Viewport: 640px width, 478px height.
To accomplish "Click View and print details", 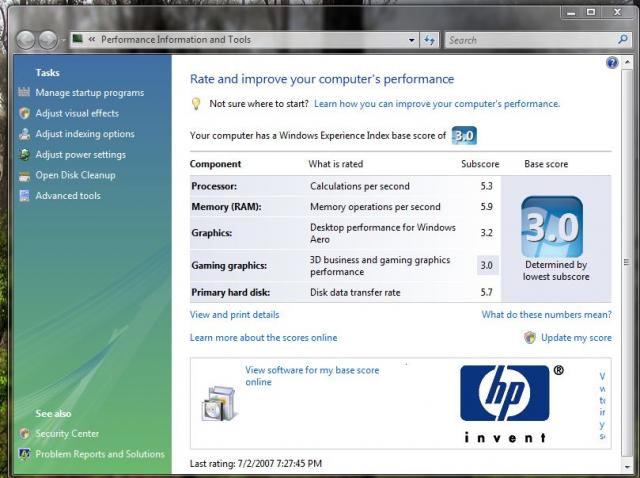I will (234, 315).
